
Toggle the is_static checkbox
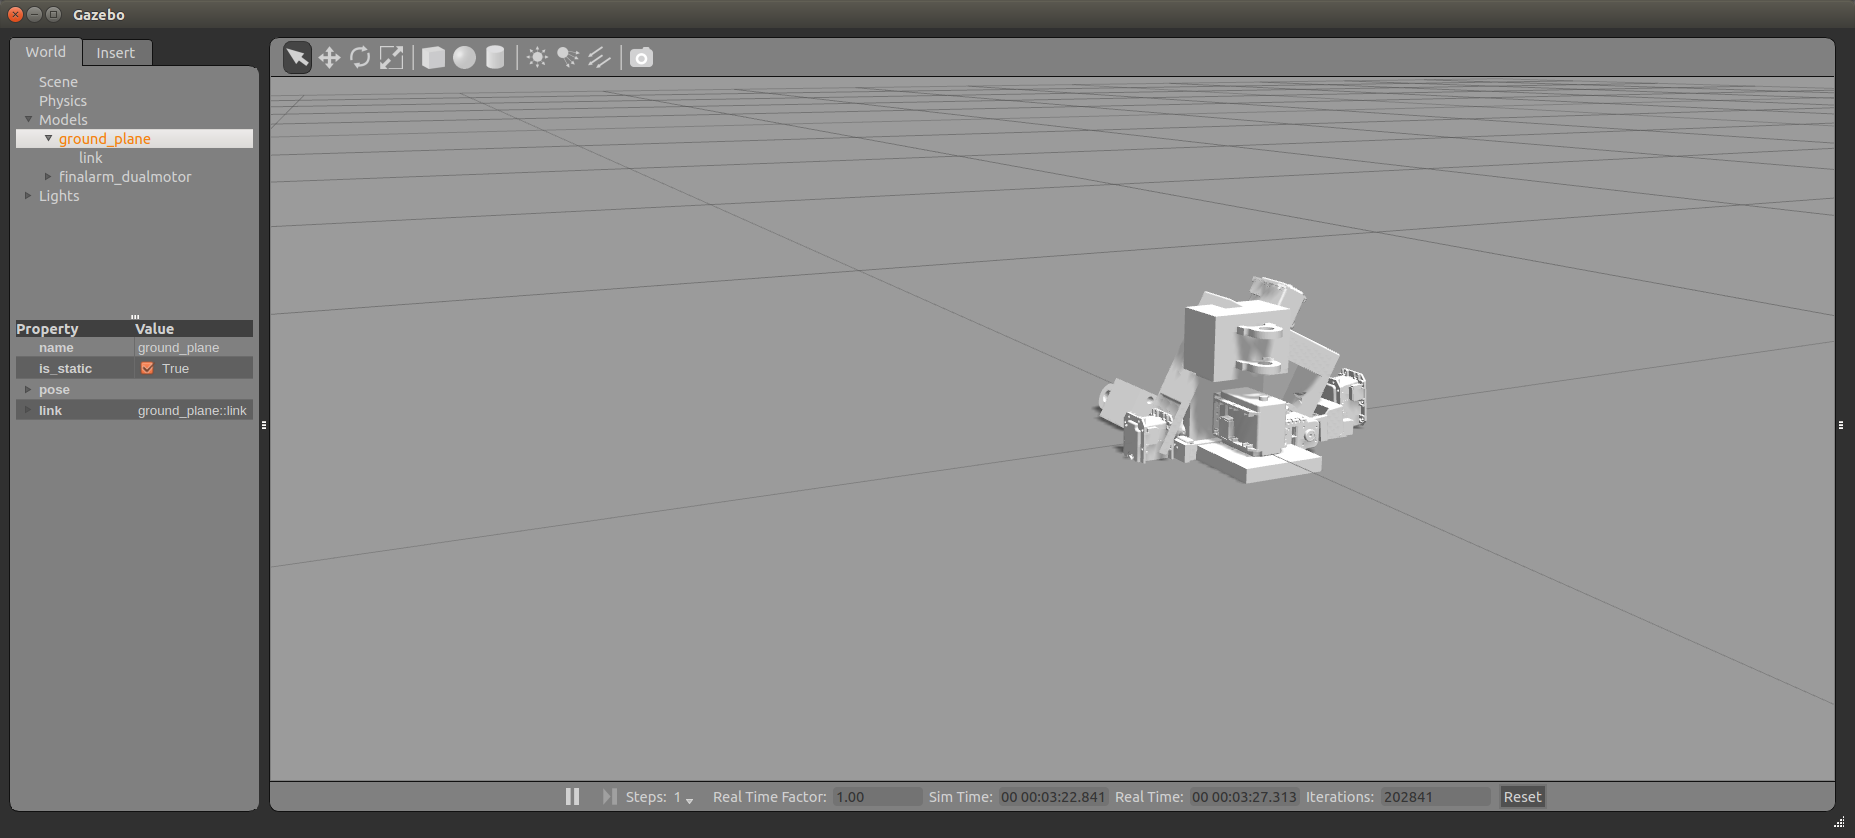[148, 368]
